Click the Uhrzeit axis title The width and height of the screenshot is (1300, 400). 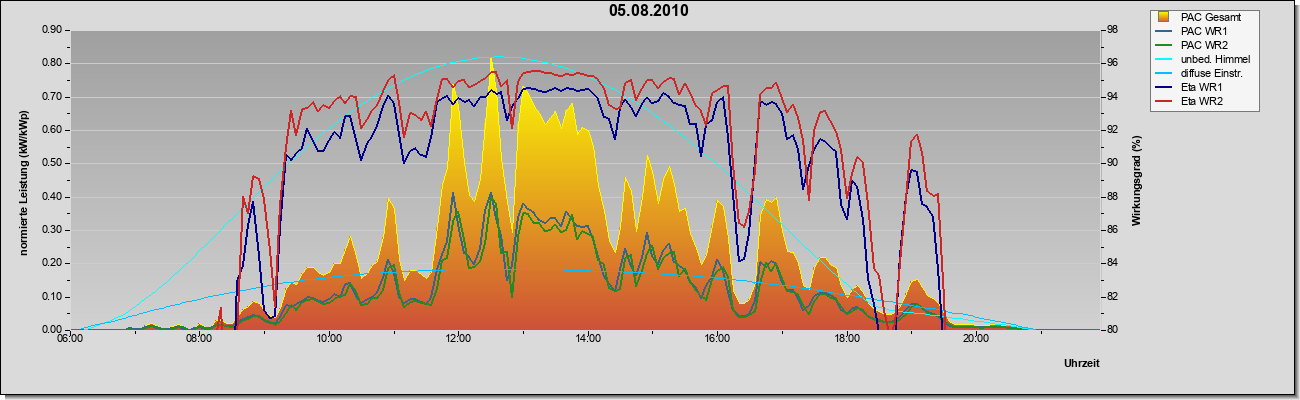click(1084, 363)
